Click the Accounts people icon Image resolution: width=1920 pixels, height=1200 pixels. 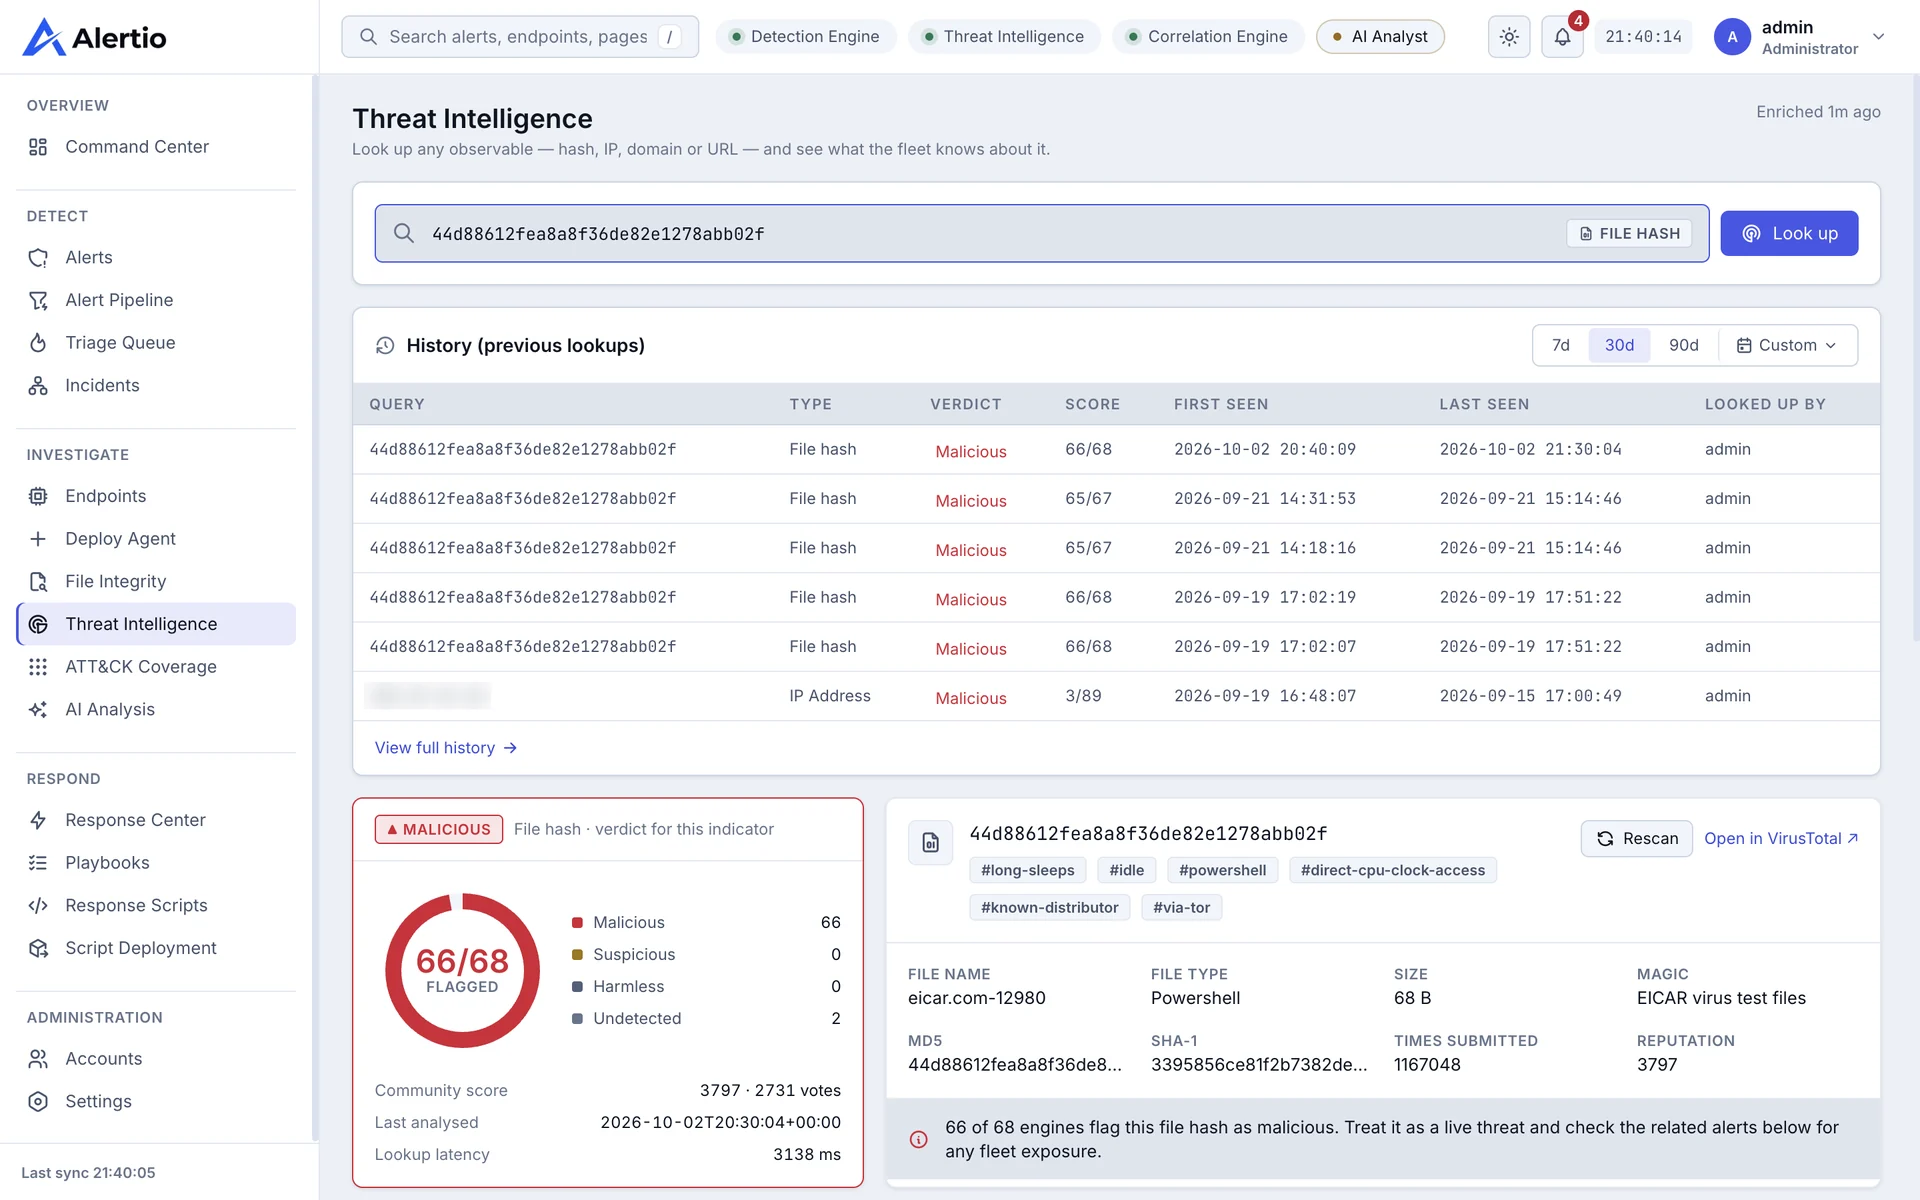tap(38, 1059)
